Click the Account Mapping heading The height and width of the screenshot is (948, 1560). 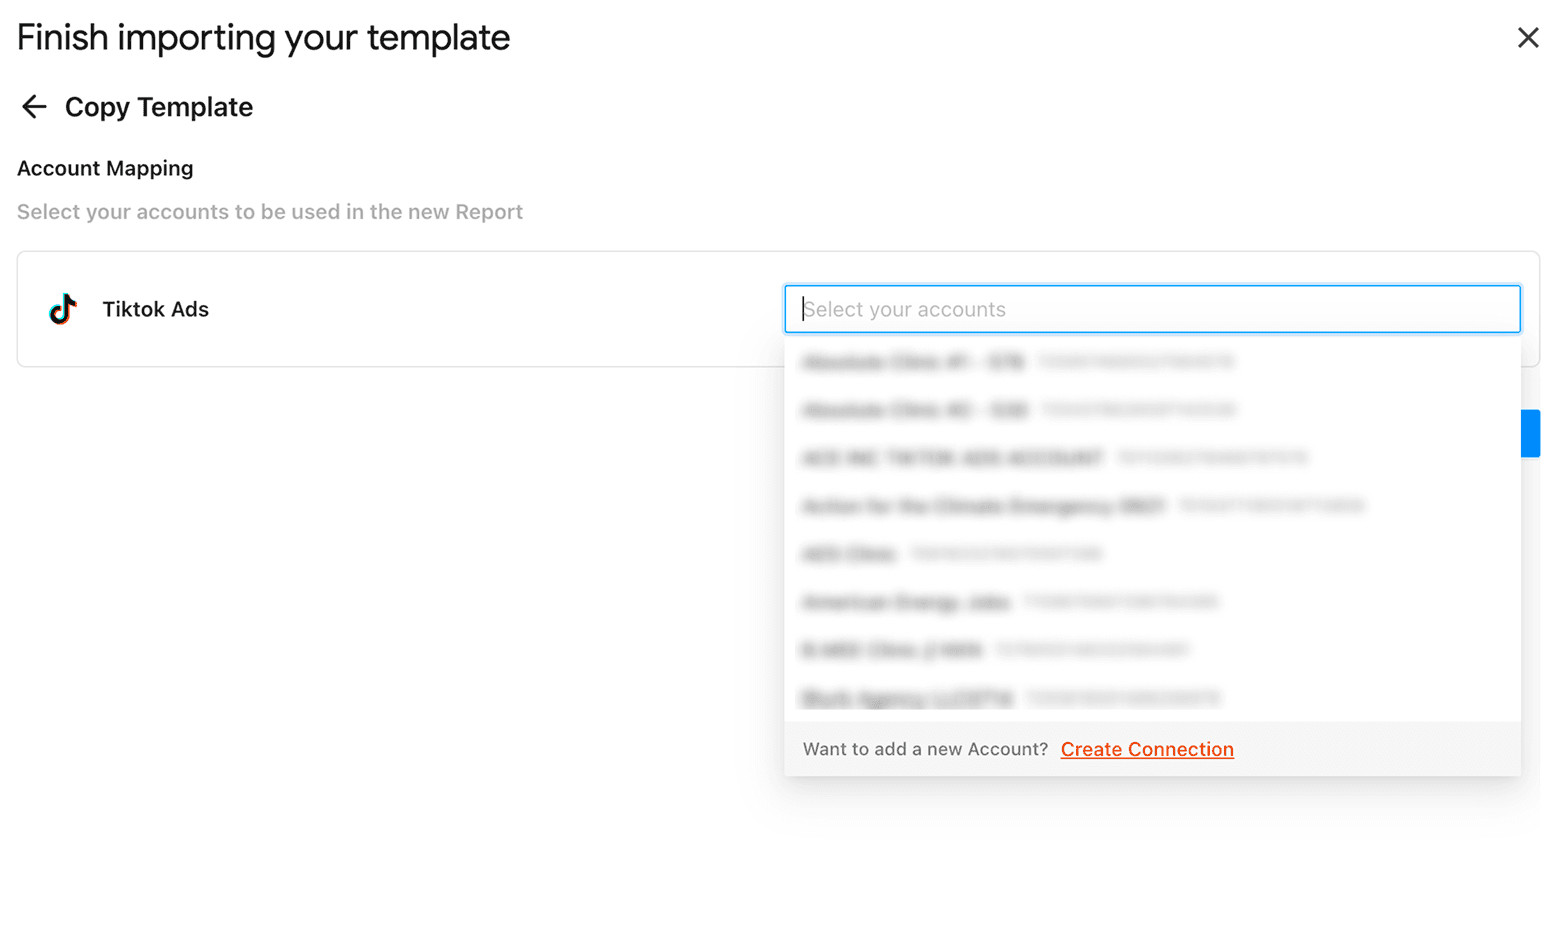click(x=104, y=168)
